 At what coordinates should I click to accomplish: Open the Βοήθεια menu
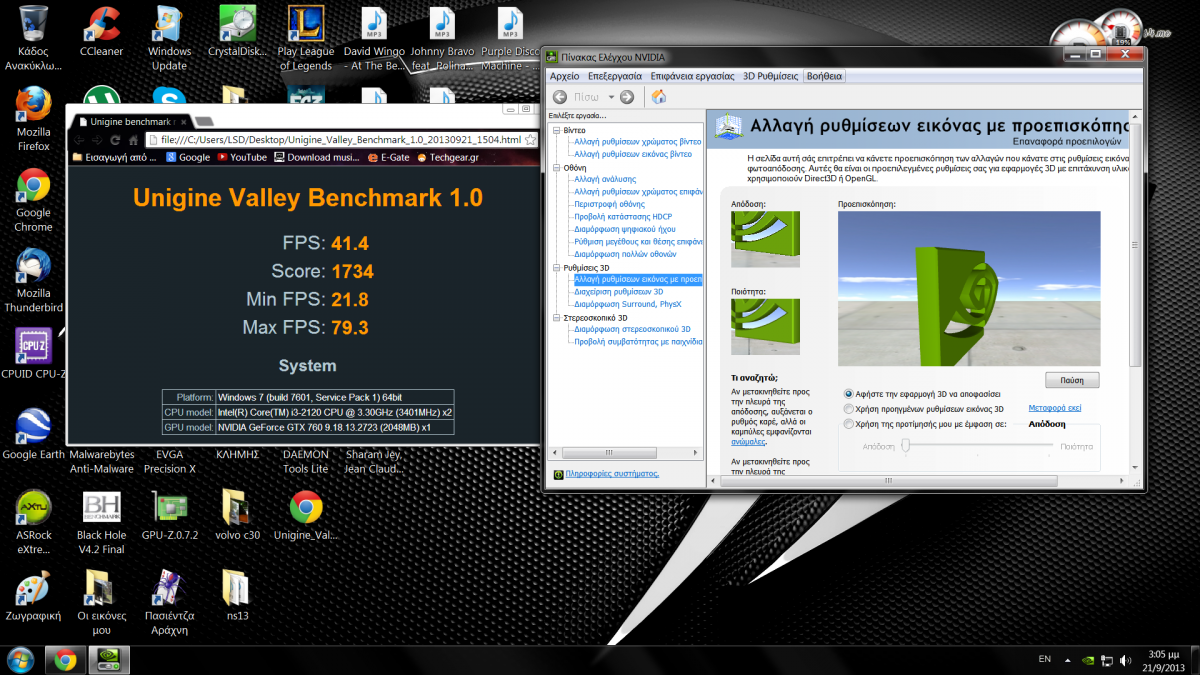tap(825, 75)
